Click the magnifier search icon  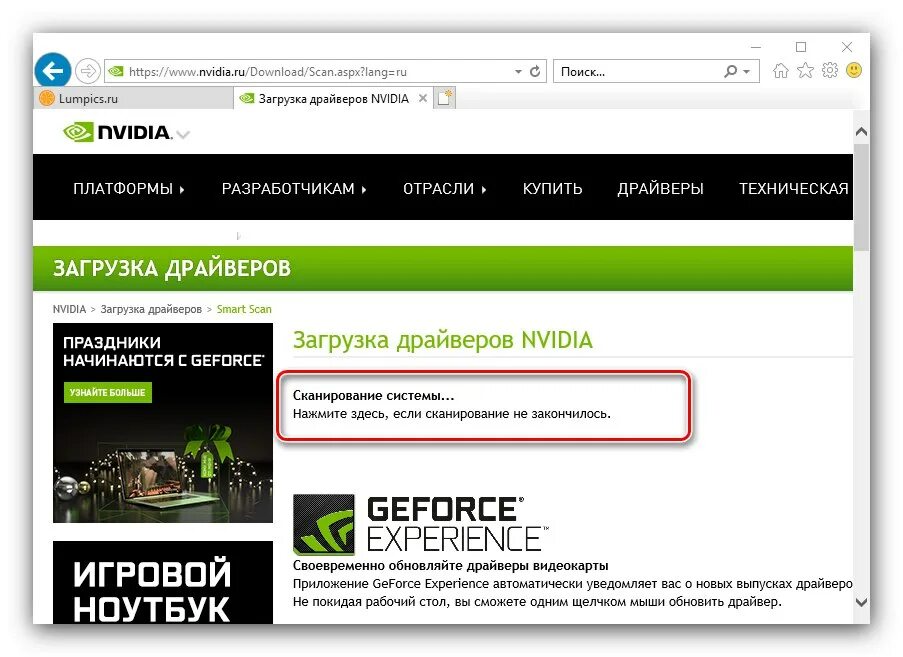point(730,71)
